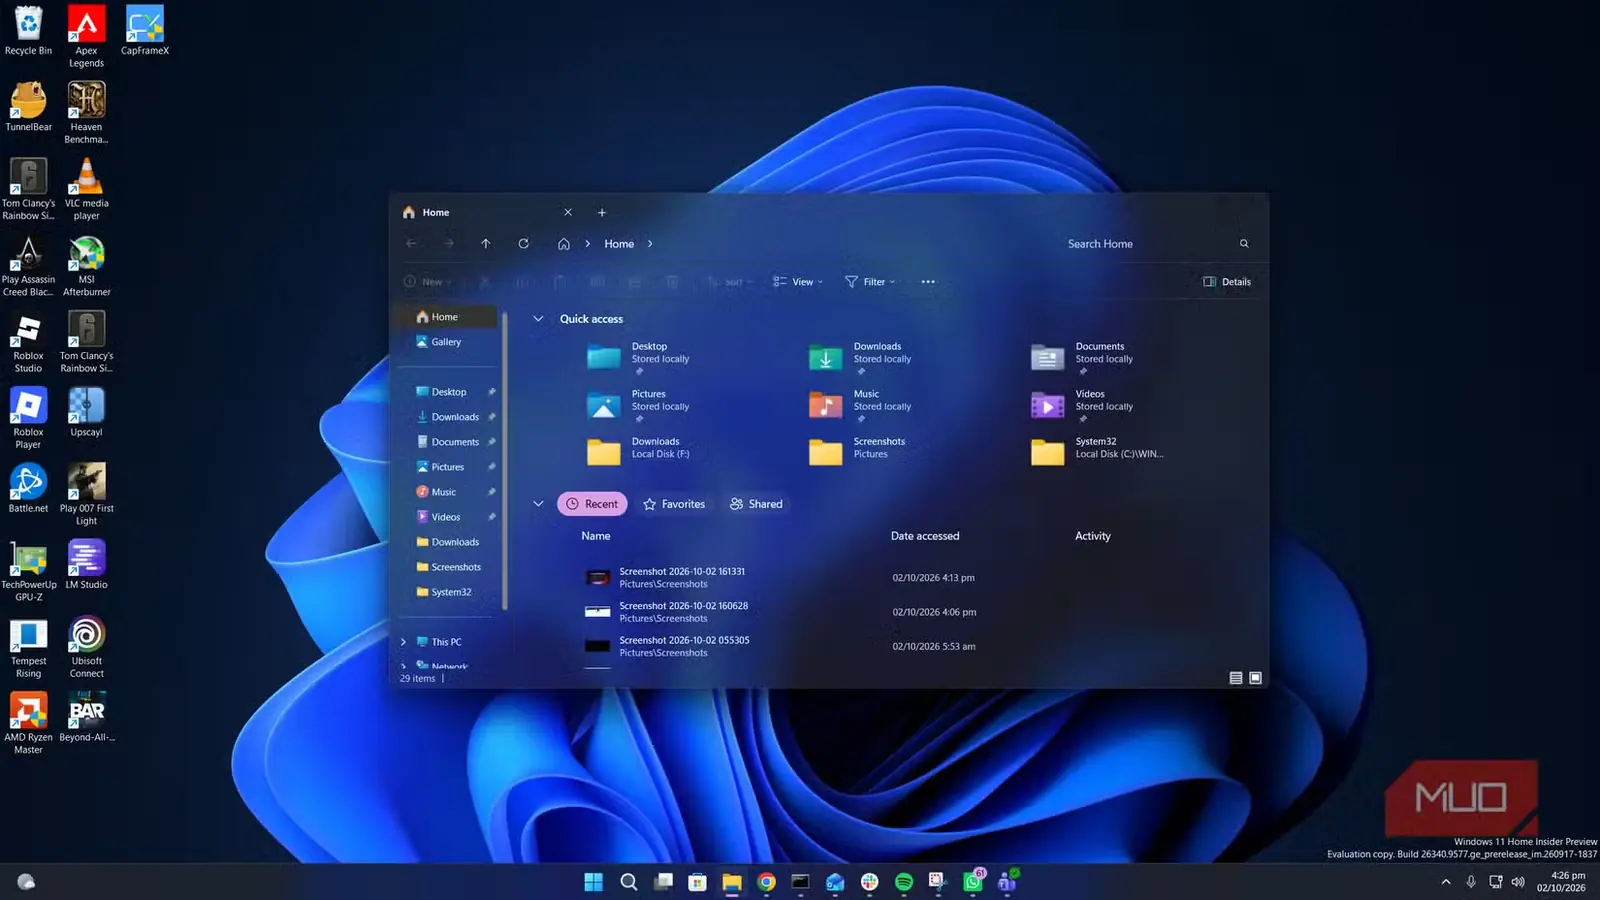The image size is (1600, 900).
Task: Select Gallery in the navigation pane
Action: (x=446, y=342)
